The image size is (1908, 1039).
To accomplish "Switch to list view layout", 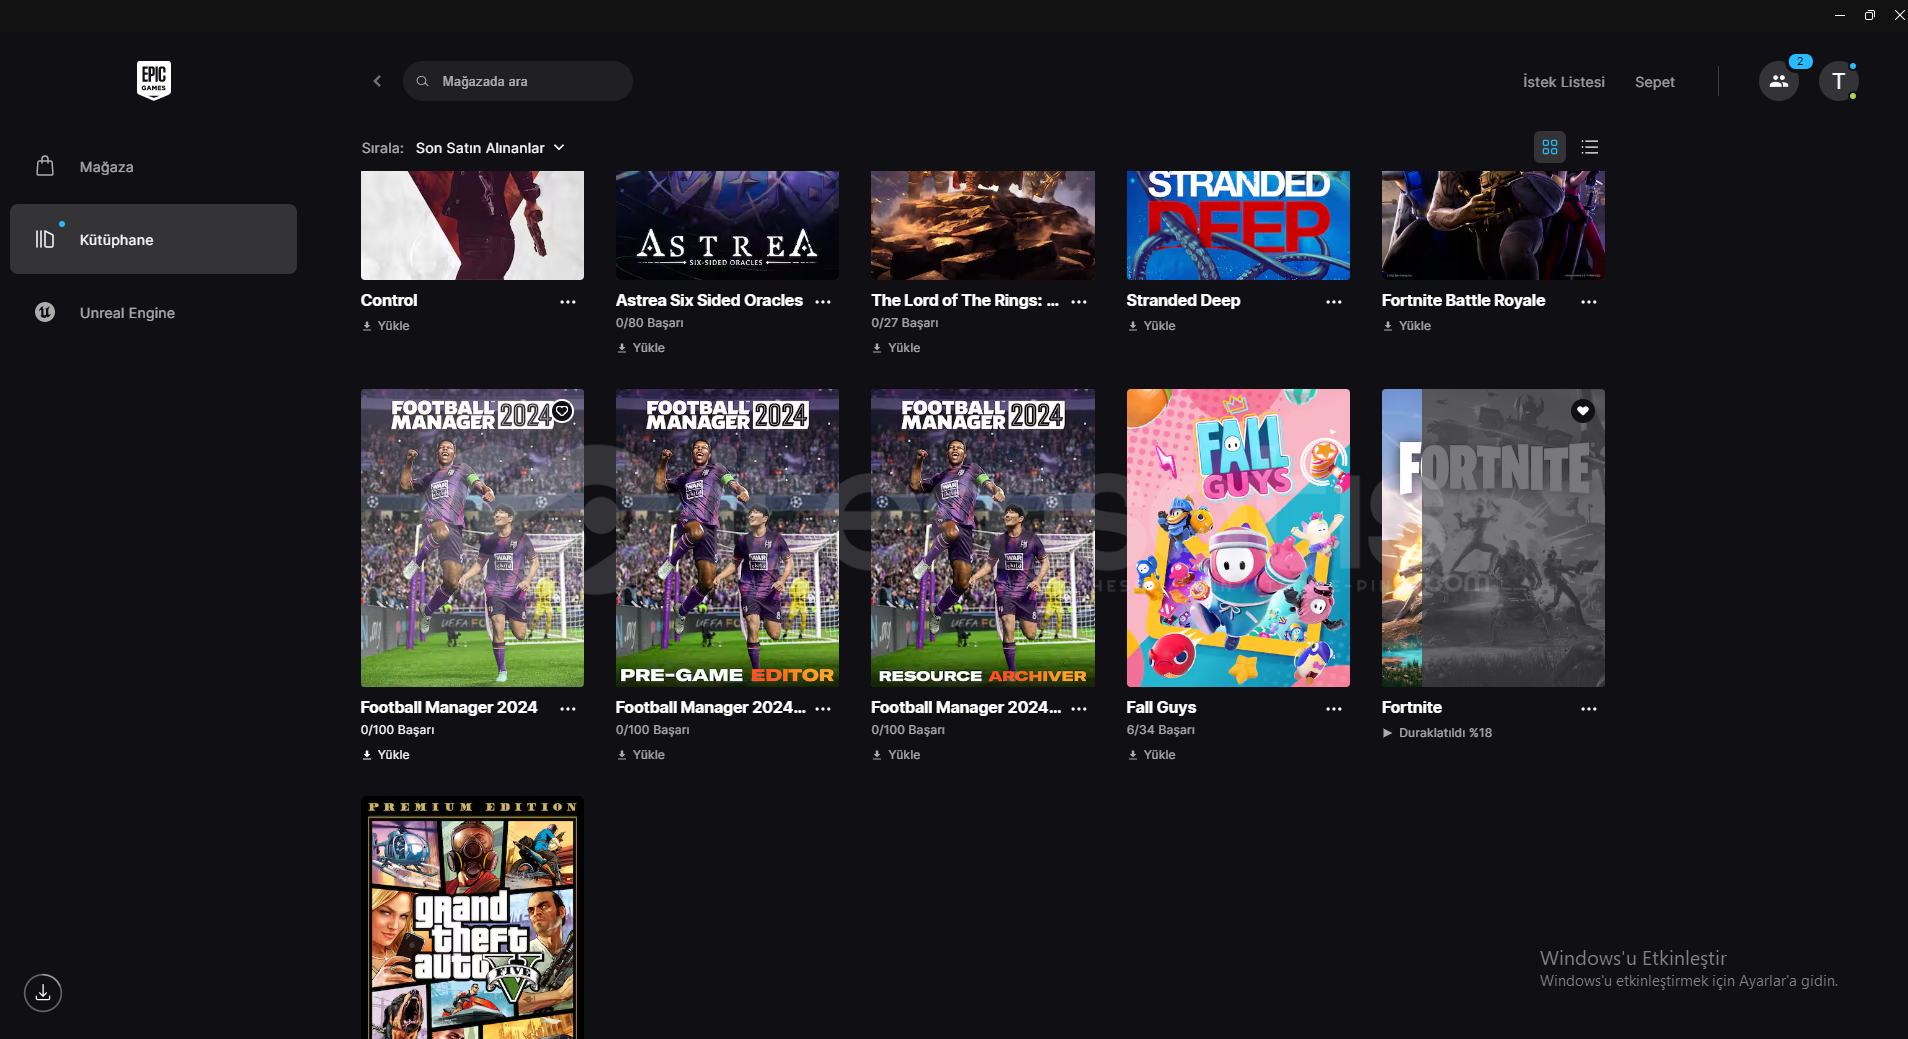I will pyautogui.click(x=1590, y=147).
